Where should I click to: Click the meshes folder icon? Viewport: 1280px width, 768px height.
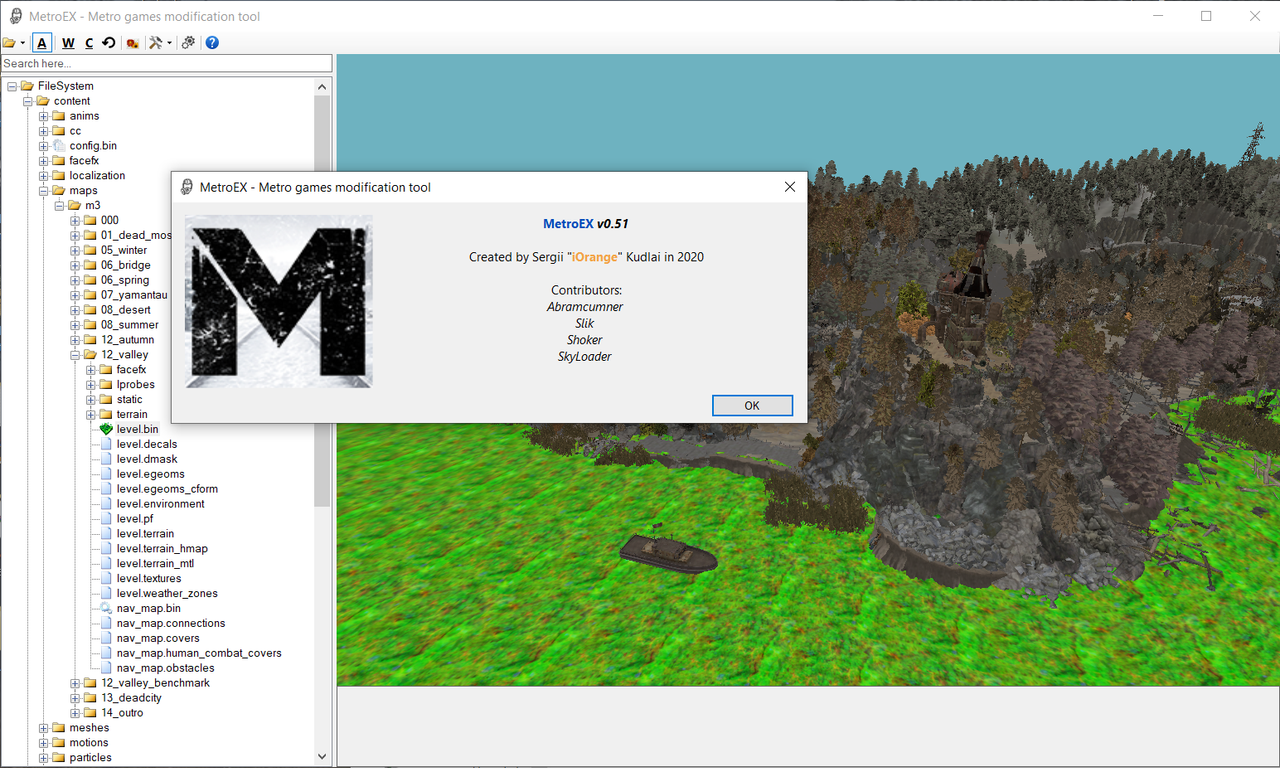[x=59, y=728]
